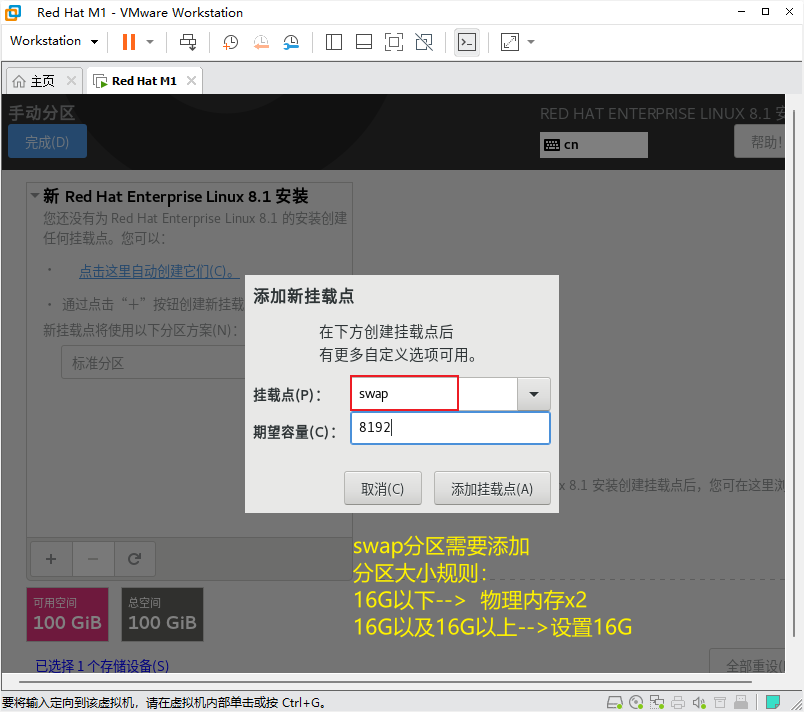Open the mount point dropdown arrow
This screenshot has width=804, height=712.
coord(534,394)
